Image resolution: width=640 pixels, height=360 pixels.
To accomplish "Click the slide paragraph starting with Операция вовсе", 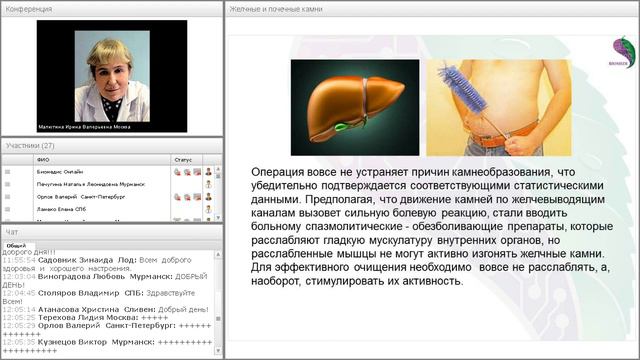I will pyautogui.click(x=432, y=227).
